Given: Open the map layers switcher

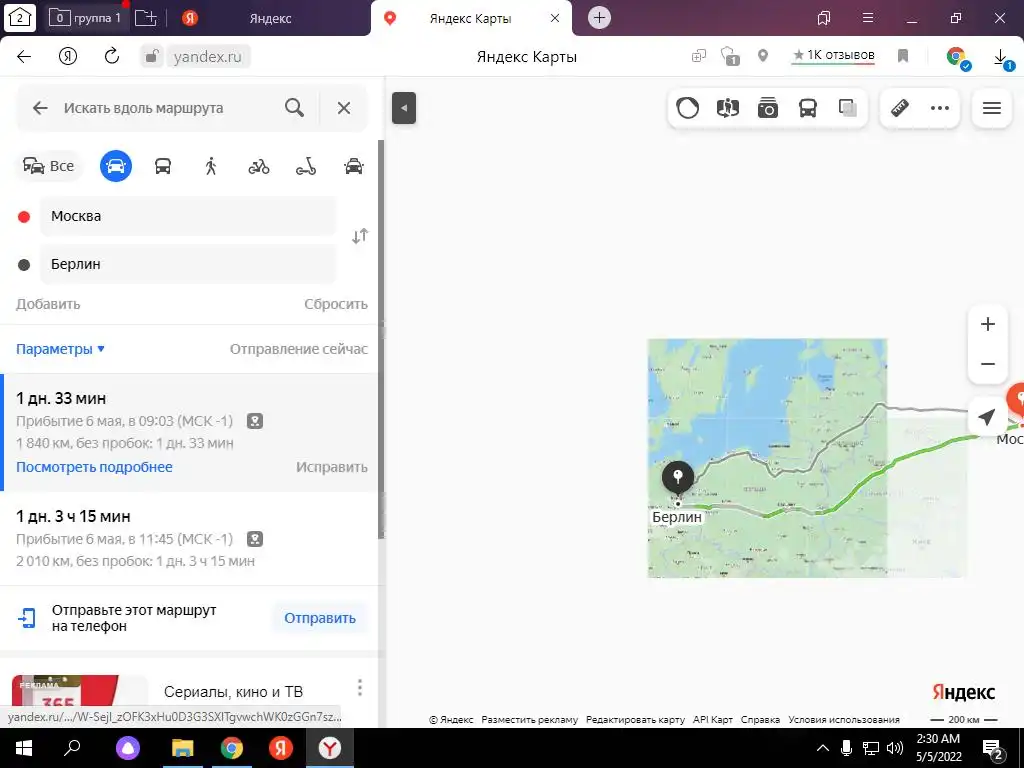Looking at the screenshot, I should [848, 108].
